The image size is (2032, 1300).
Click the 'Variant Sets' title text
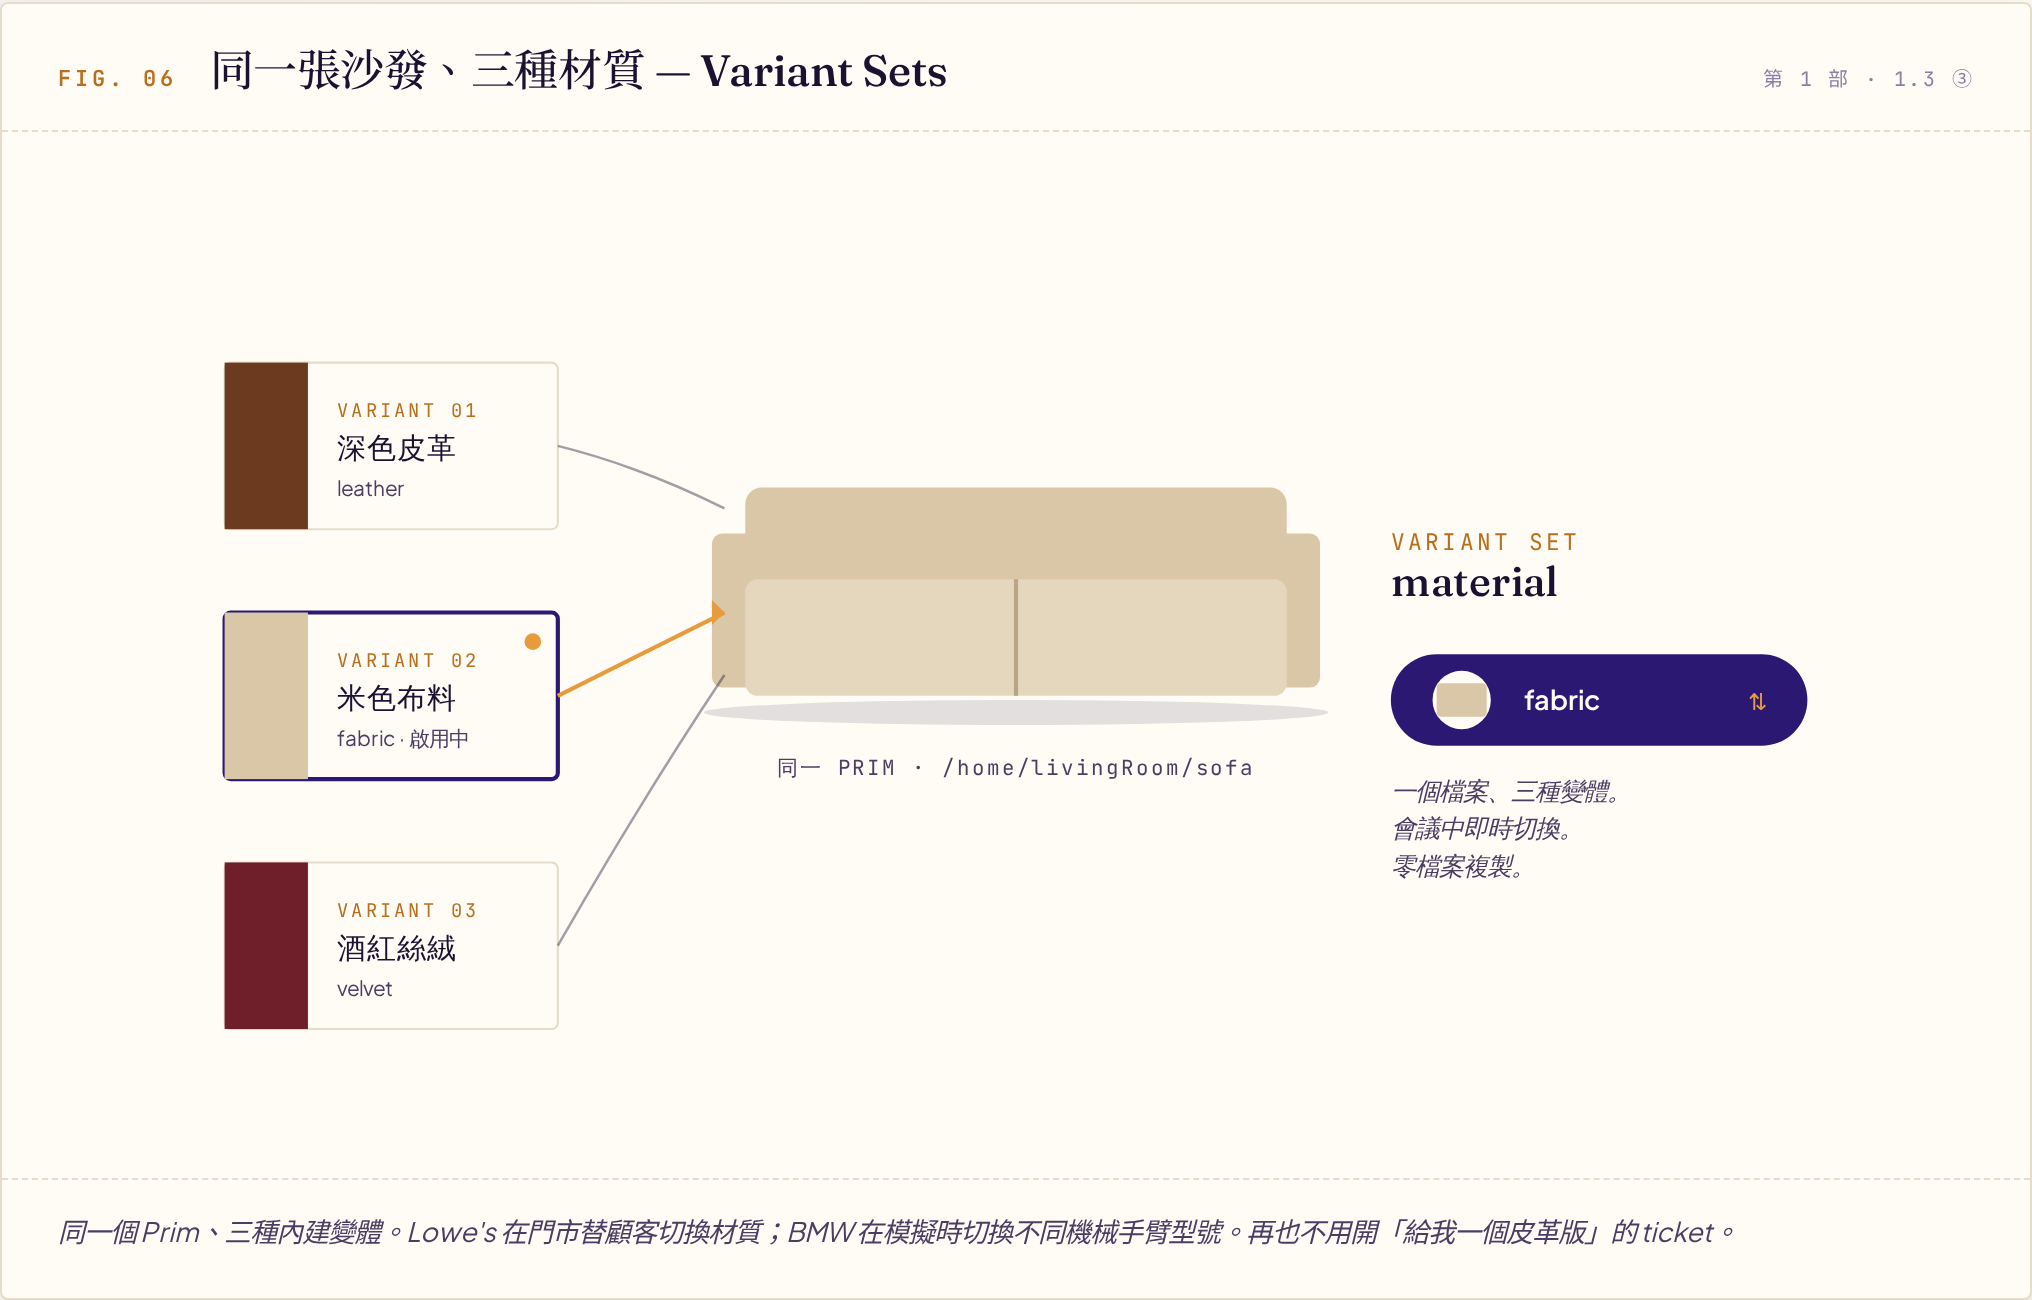tap(823, 71)
